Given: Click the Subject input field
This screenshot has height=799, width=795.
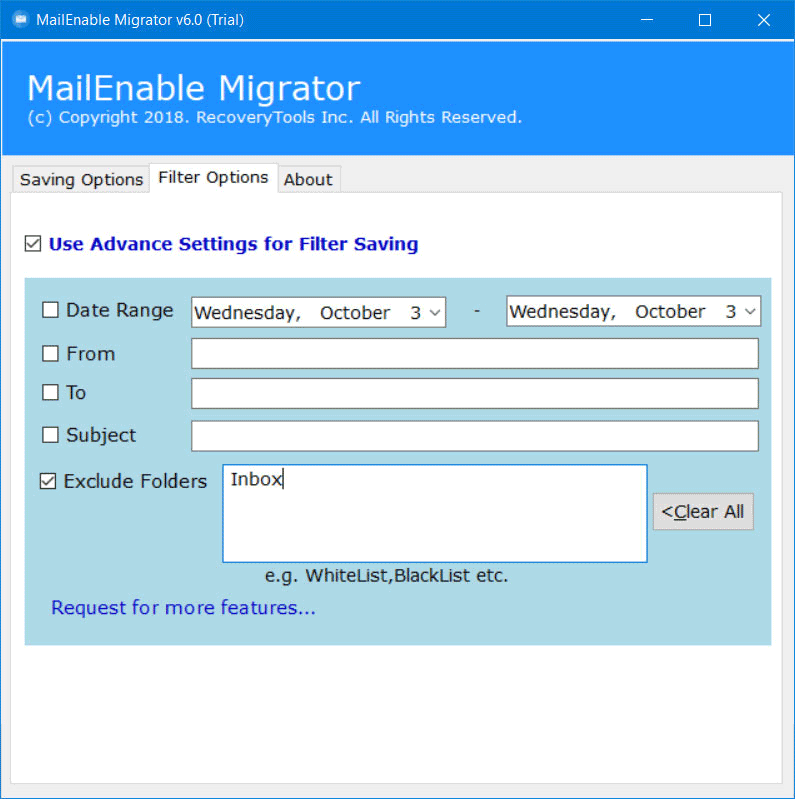Looking at the screenshot, I should pos(474,436).
